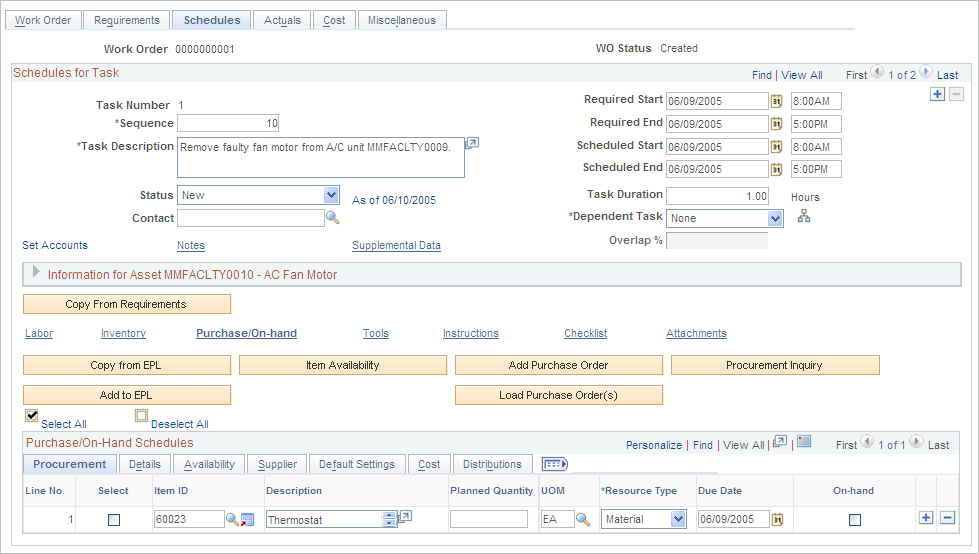Click UOM lookup magnifier icon
The image size is (979, 554).
click(x=583, y=519)
